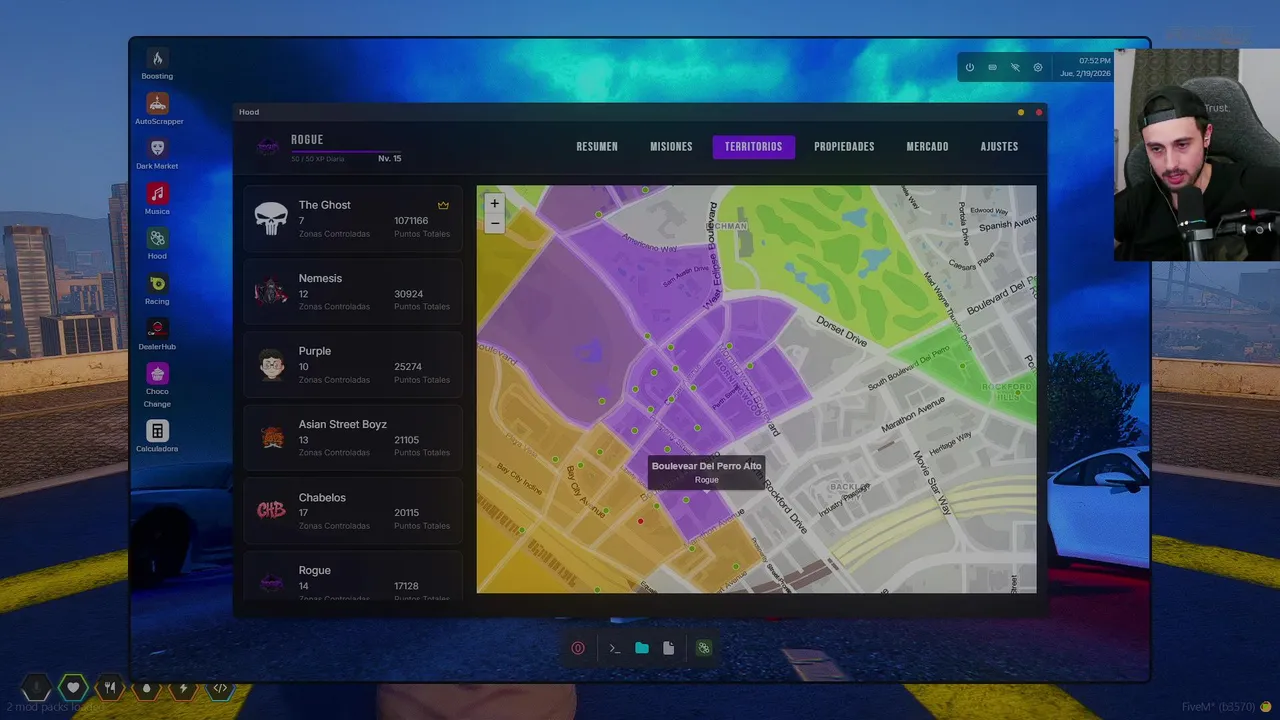Select The Ghost name in ranking
This screenshot has height=720, width=1280.
[x=324, y=205]
